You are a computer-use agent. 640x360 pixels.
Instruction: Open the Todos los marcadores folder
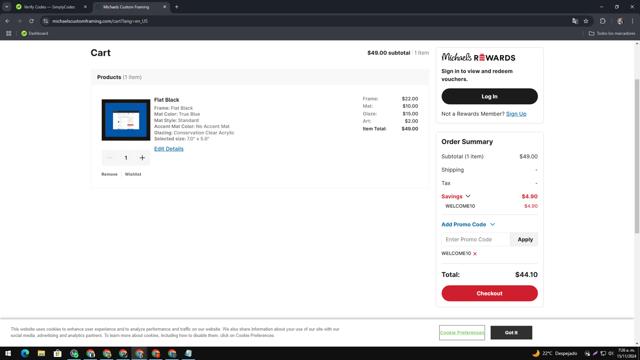point(611,33)
